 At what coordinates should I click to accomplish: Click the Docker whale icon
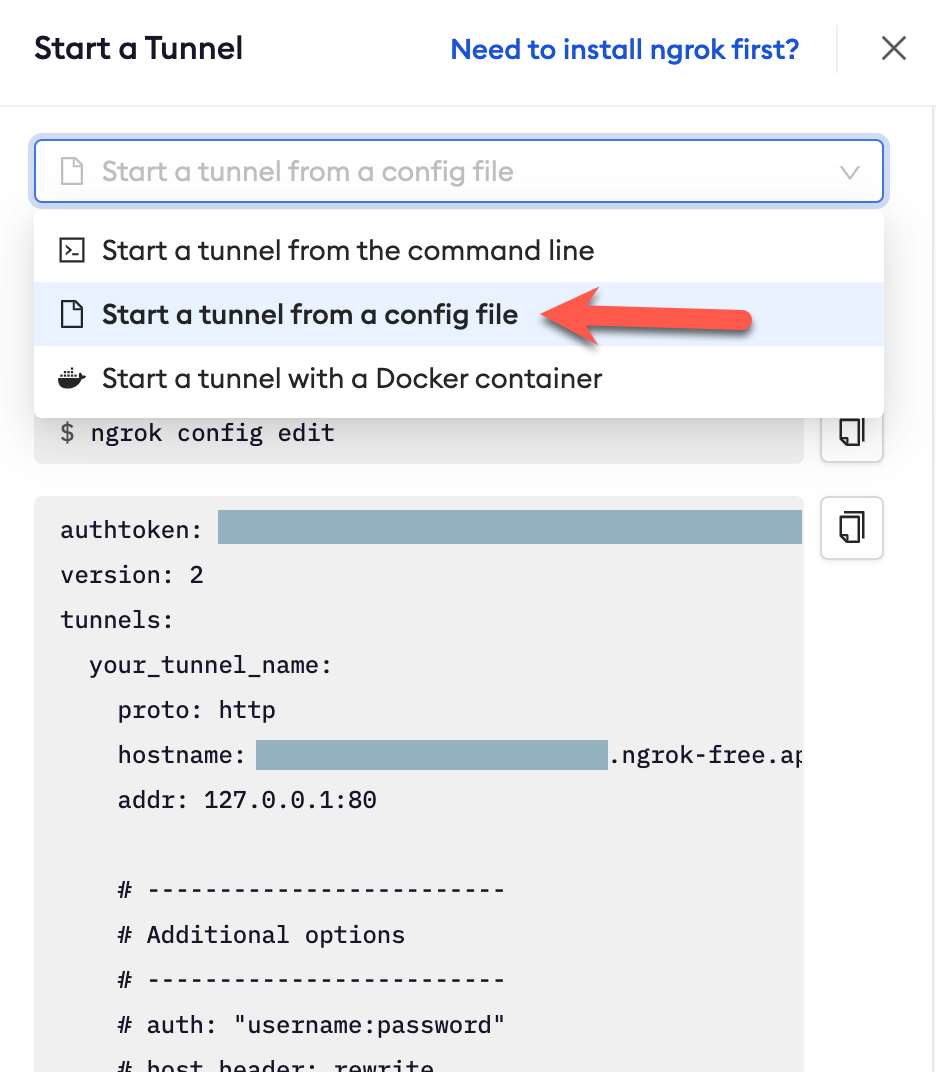tap(71, 379)
